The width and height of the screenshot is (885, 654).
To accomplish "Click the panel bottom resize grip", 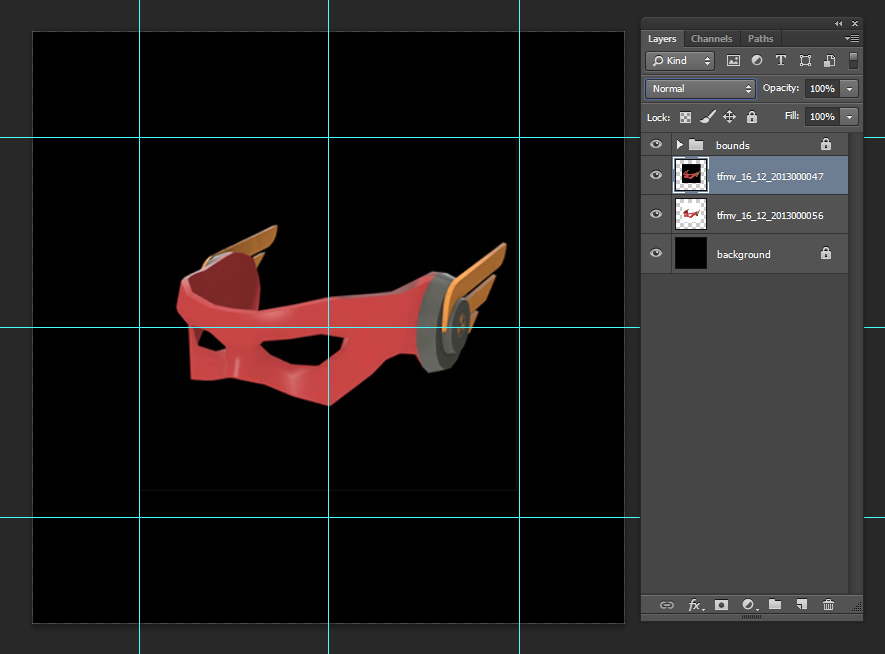I will pyautogui.click(x=751, y=617).
